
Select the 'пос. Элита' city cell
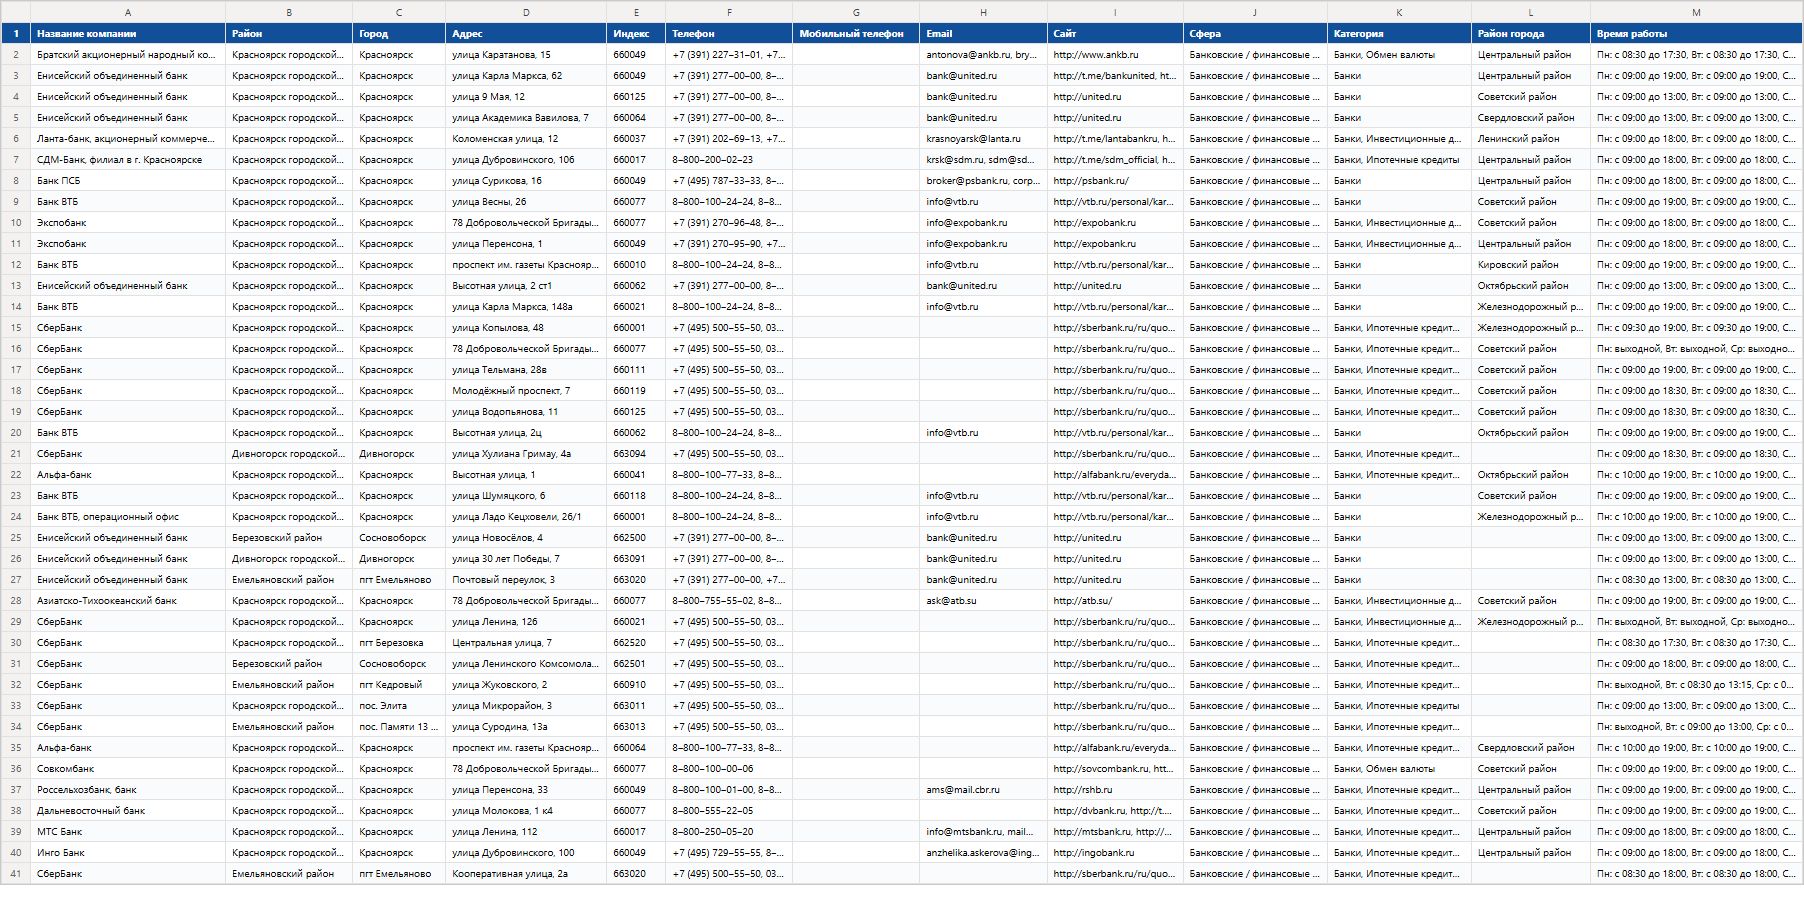pos(399,706)
